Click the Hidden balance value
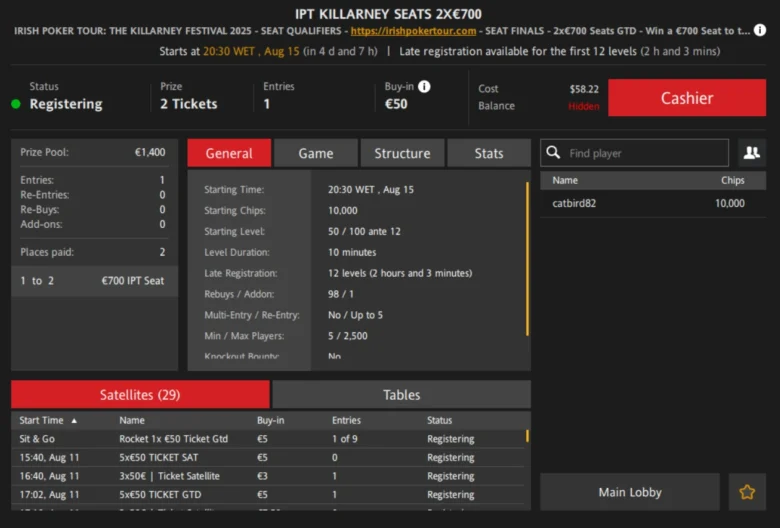The height and width of the screenshot is (528, 780). [x=584, y=106]
